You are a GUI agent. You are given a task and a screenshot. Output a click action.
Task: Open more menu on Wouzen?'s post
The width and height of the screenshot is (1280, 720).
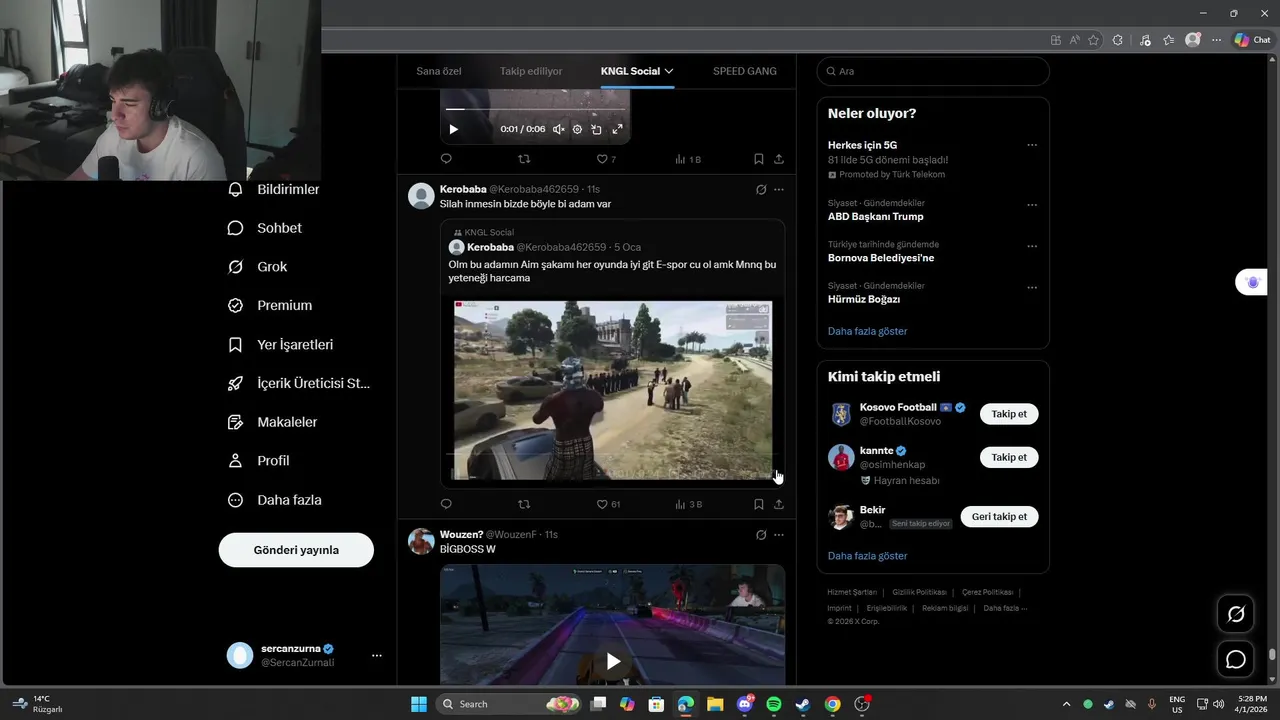coord(779,535)
